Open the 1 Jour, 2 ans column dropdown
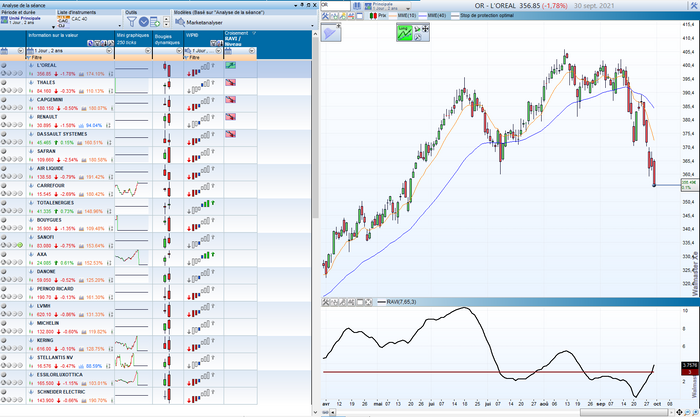The height and width of the screenshot is (417, 700). [109, 51]
